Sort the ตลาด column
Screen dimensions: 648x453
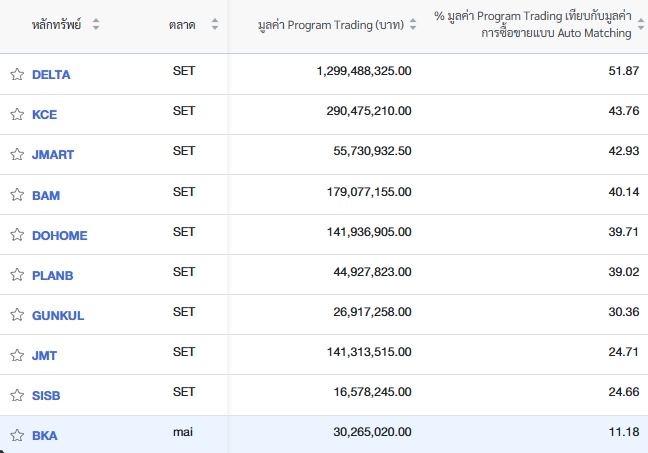(x=214, y=24)
